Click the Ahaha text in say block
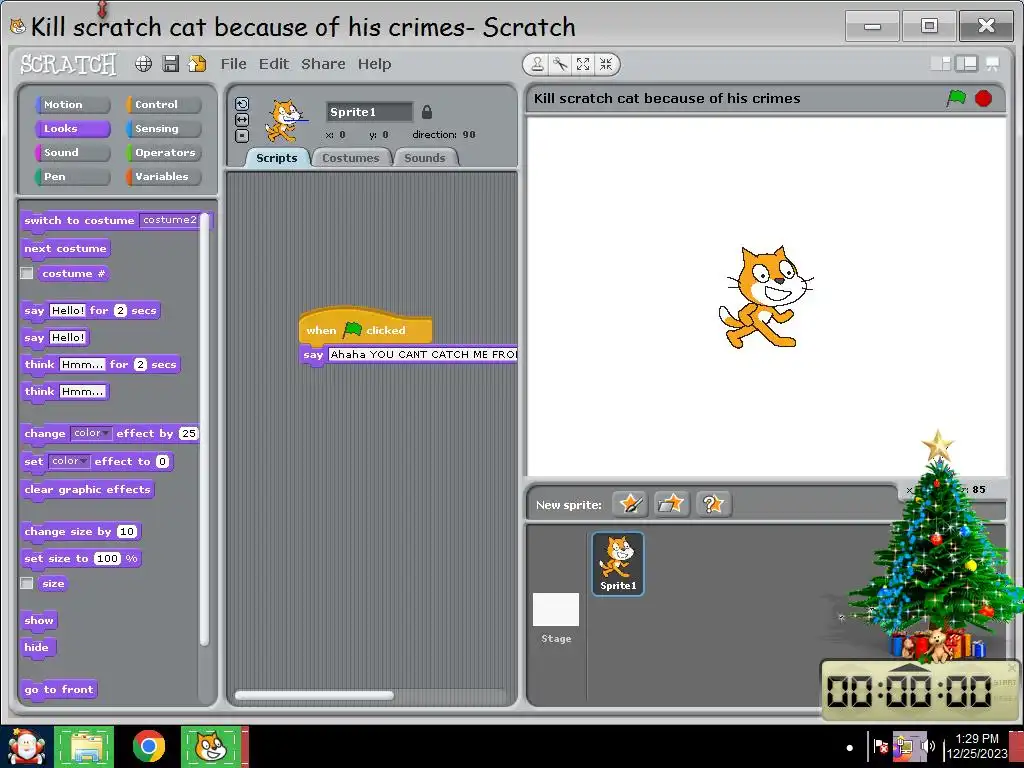The height and width of the screenshot is (768, 1024). pyautogui.click(x=422, y=355)
